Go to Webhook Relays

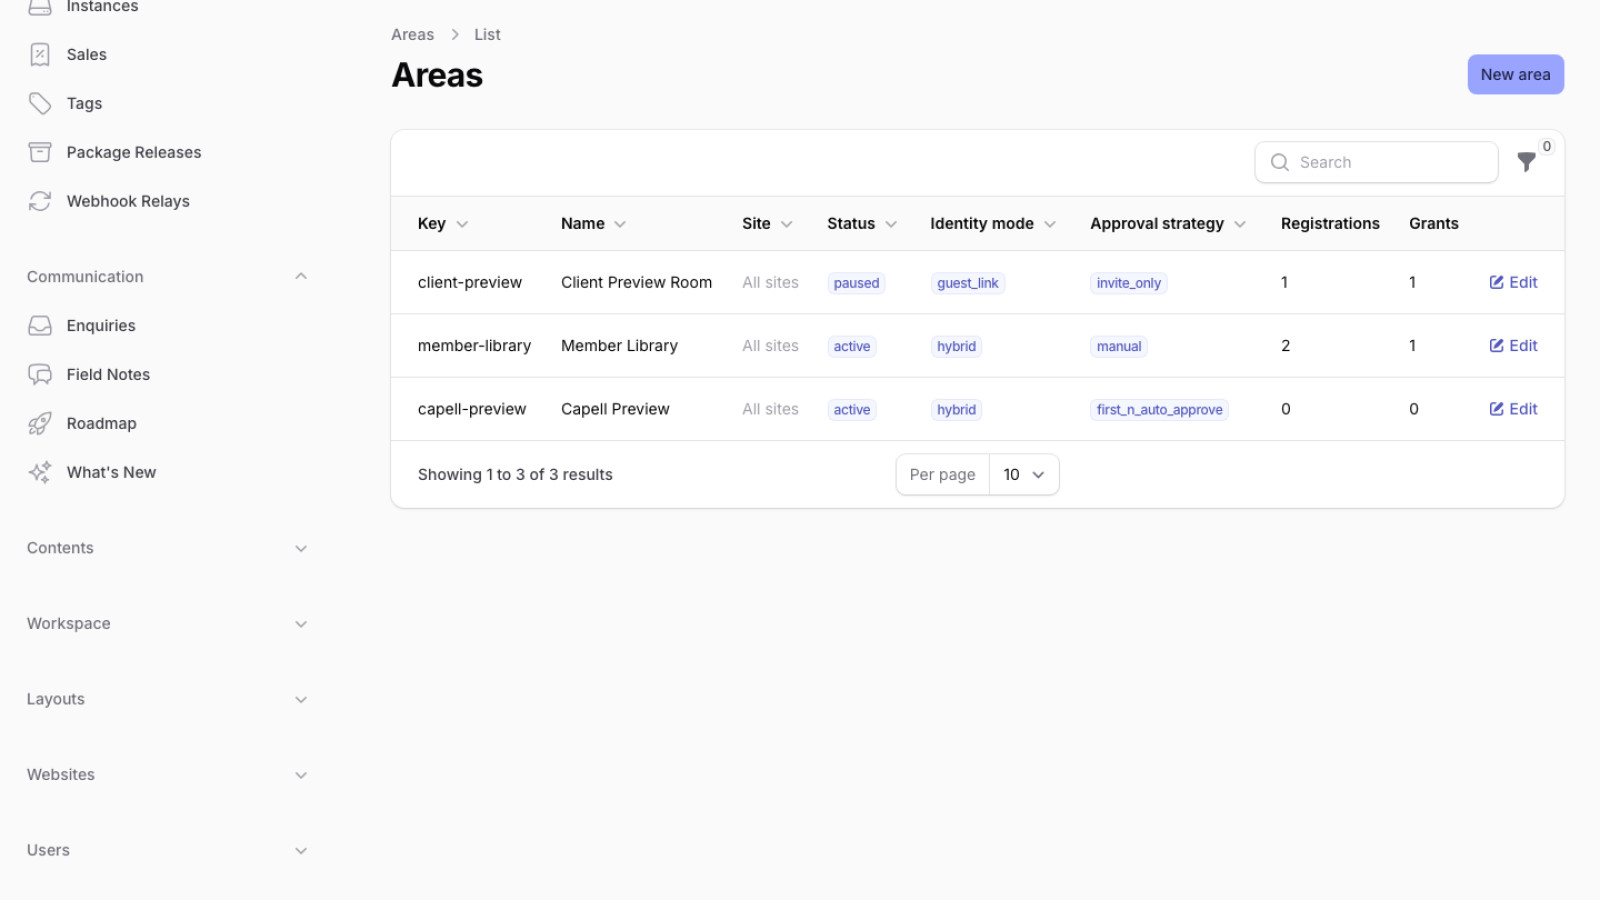click(128, 202)
